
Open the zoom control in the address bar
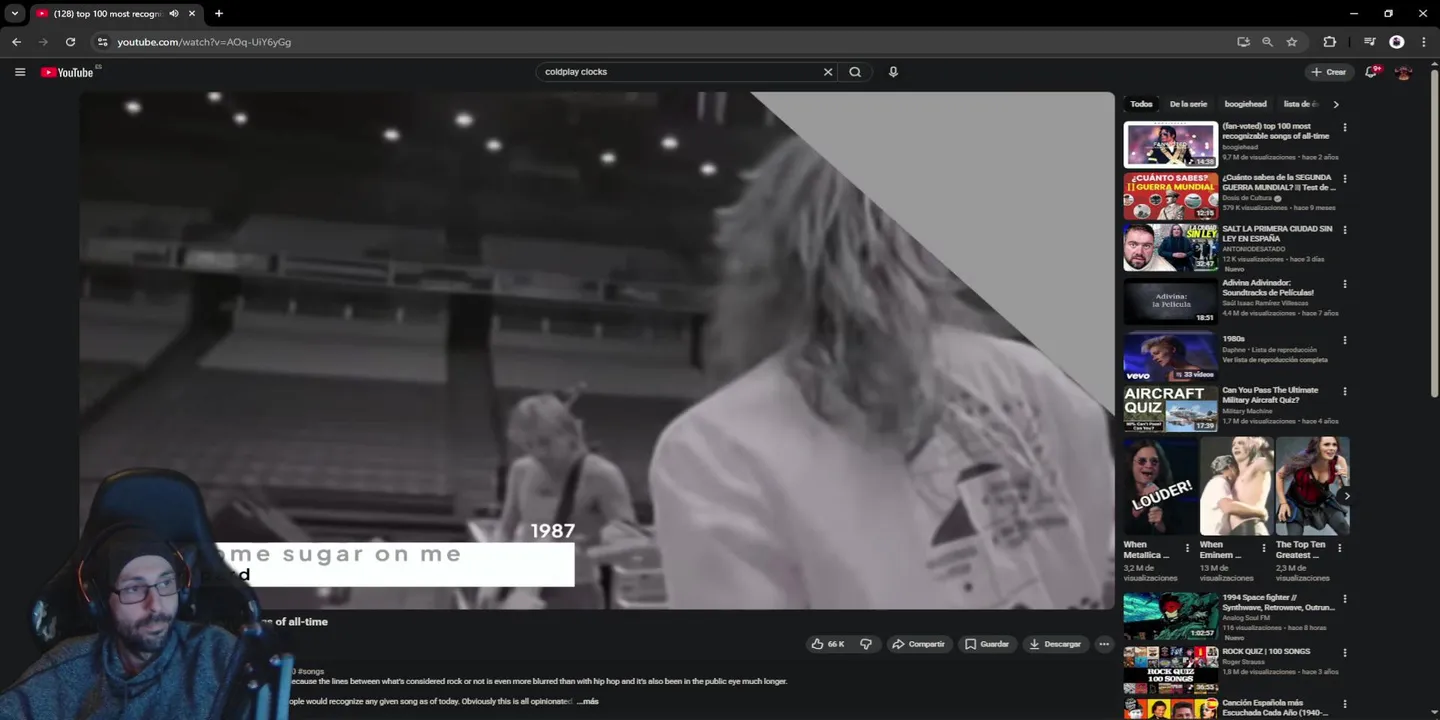[x=1267, y=42]
